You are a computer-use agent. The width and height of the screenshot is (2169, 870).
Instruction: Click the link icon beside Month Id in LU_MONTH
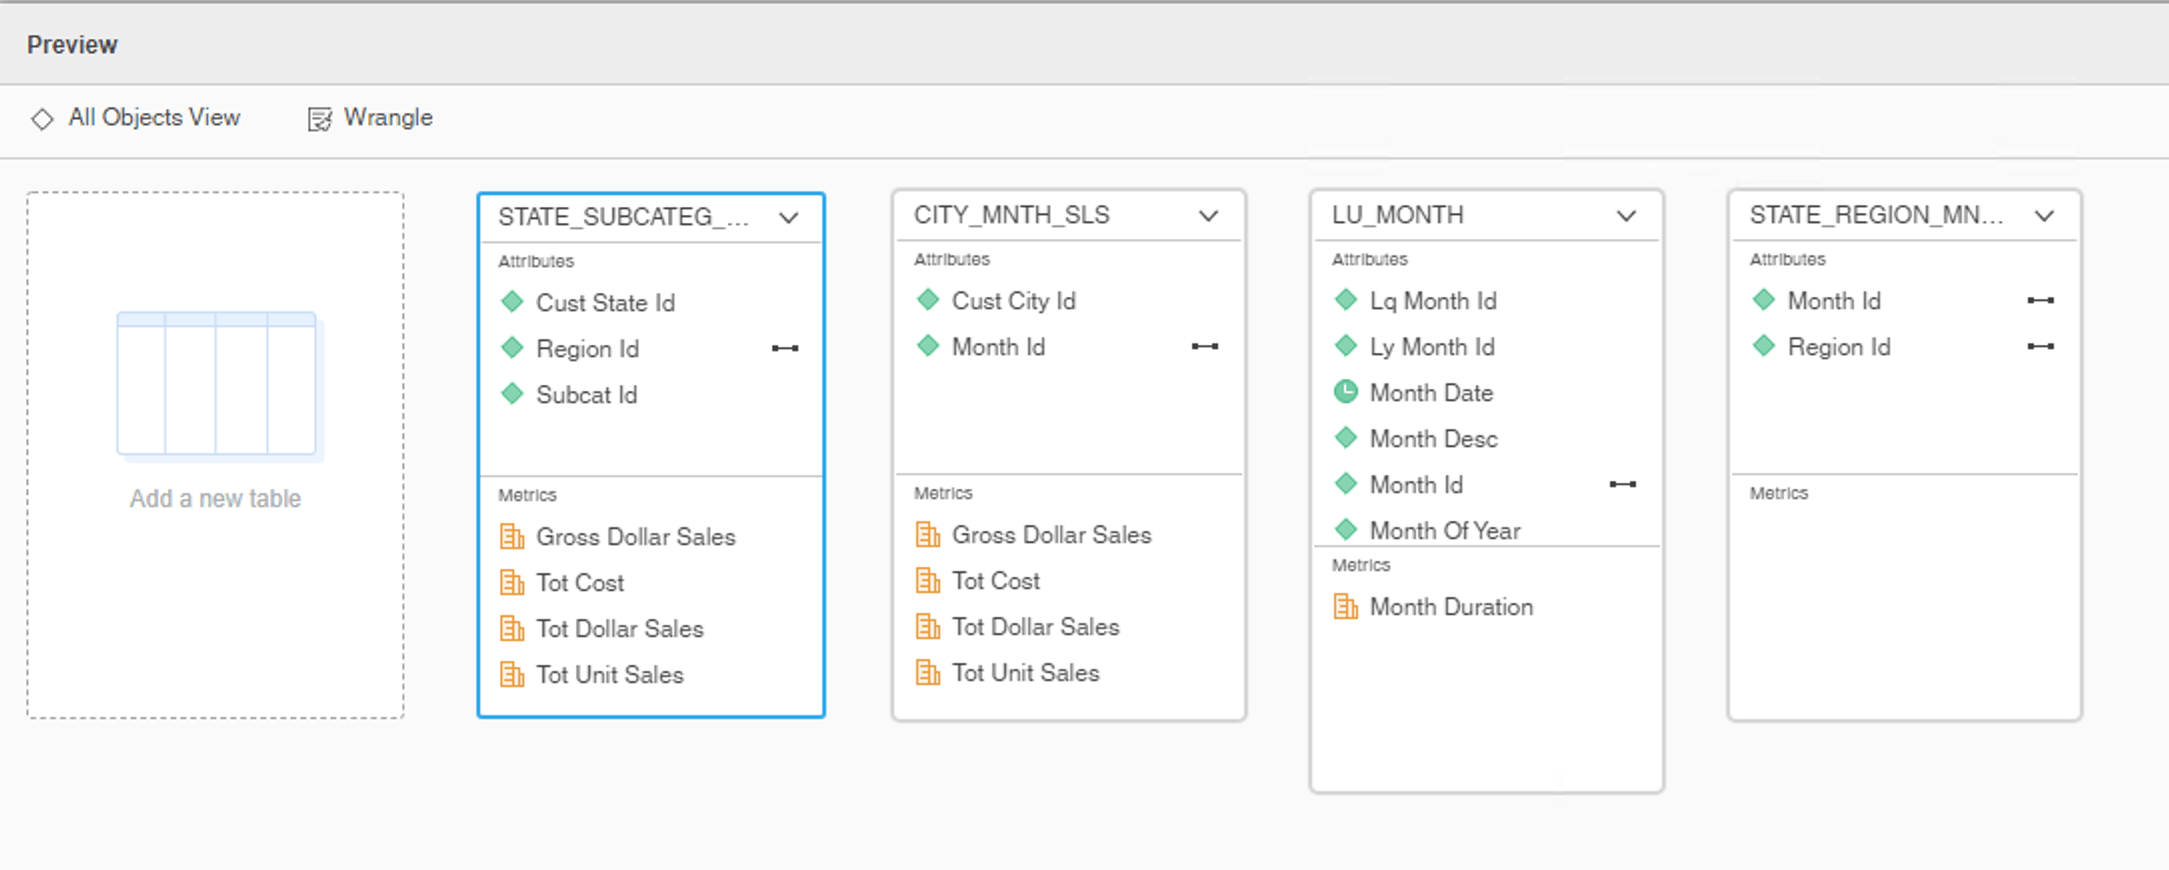point(1623,484)
